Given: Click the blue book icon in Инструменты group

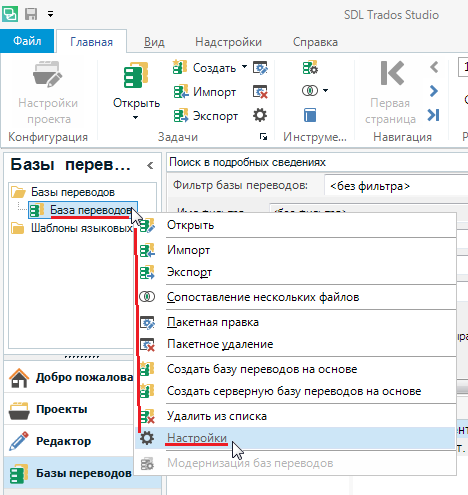Looking at the screenshot, I should (310, 115).
